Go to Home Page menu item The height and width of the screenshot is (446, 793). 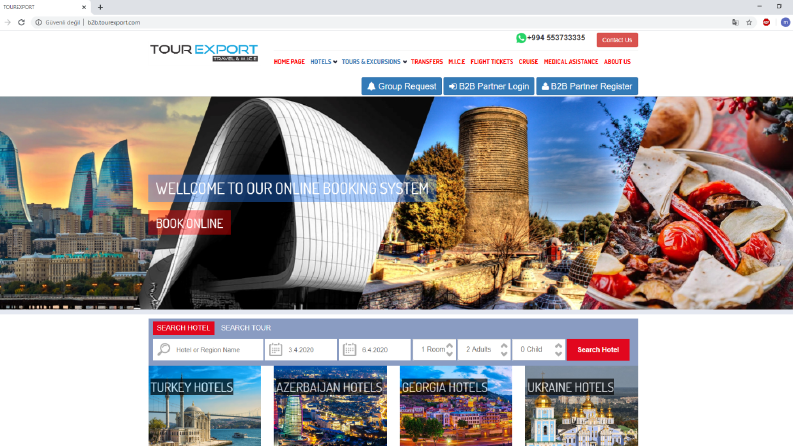point(289,62)
